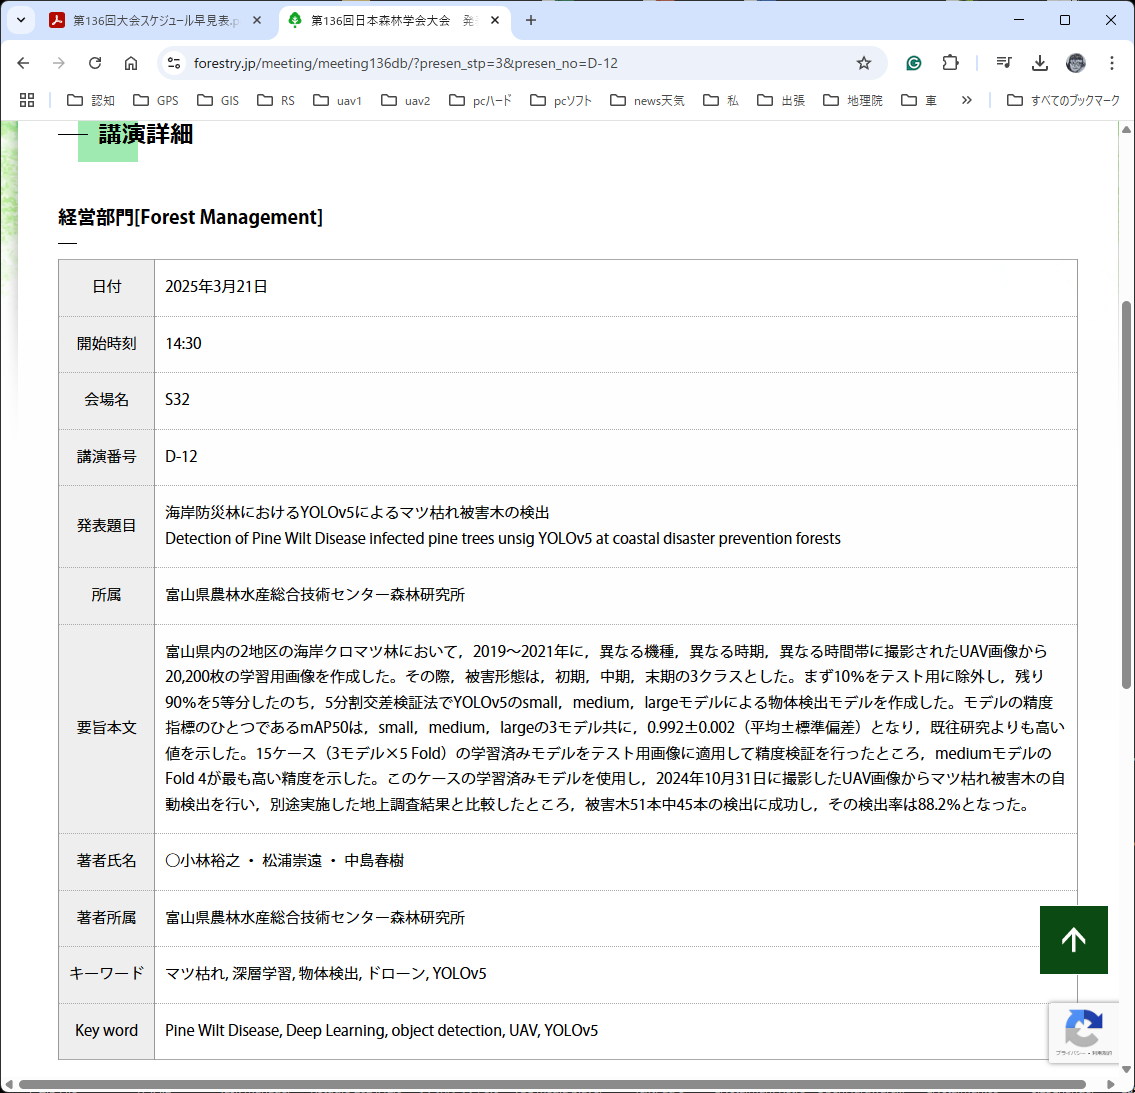
Task: Open the apps grid shortcut in bookmarks bar
Action: tap(27, 101)
